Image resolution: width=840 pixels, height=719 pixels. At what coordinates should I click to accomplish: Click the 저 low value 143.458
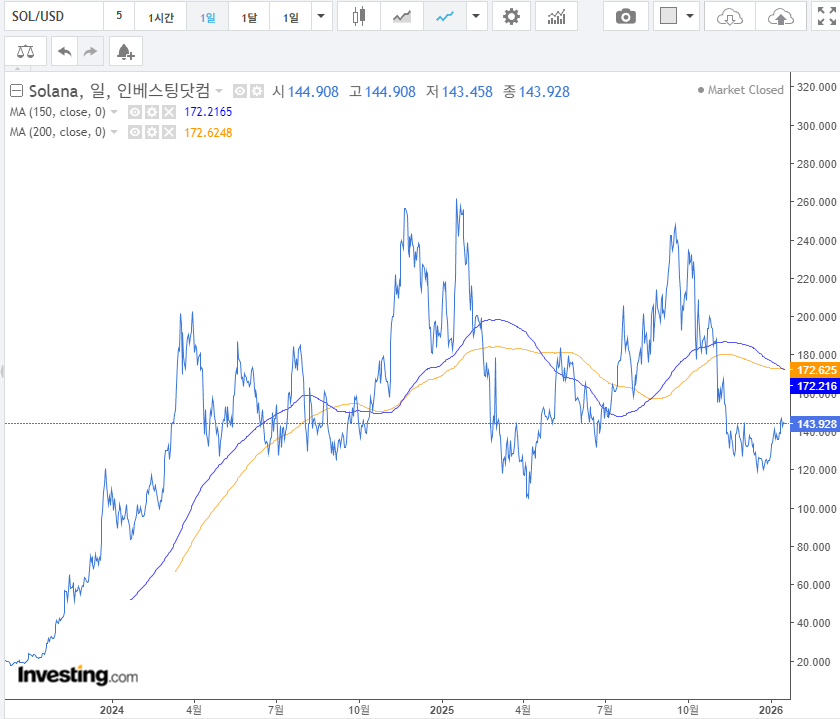467,92
